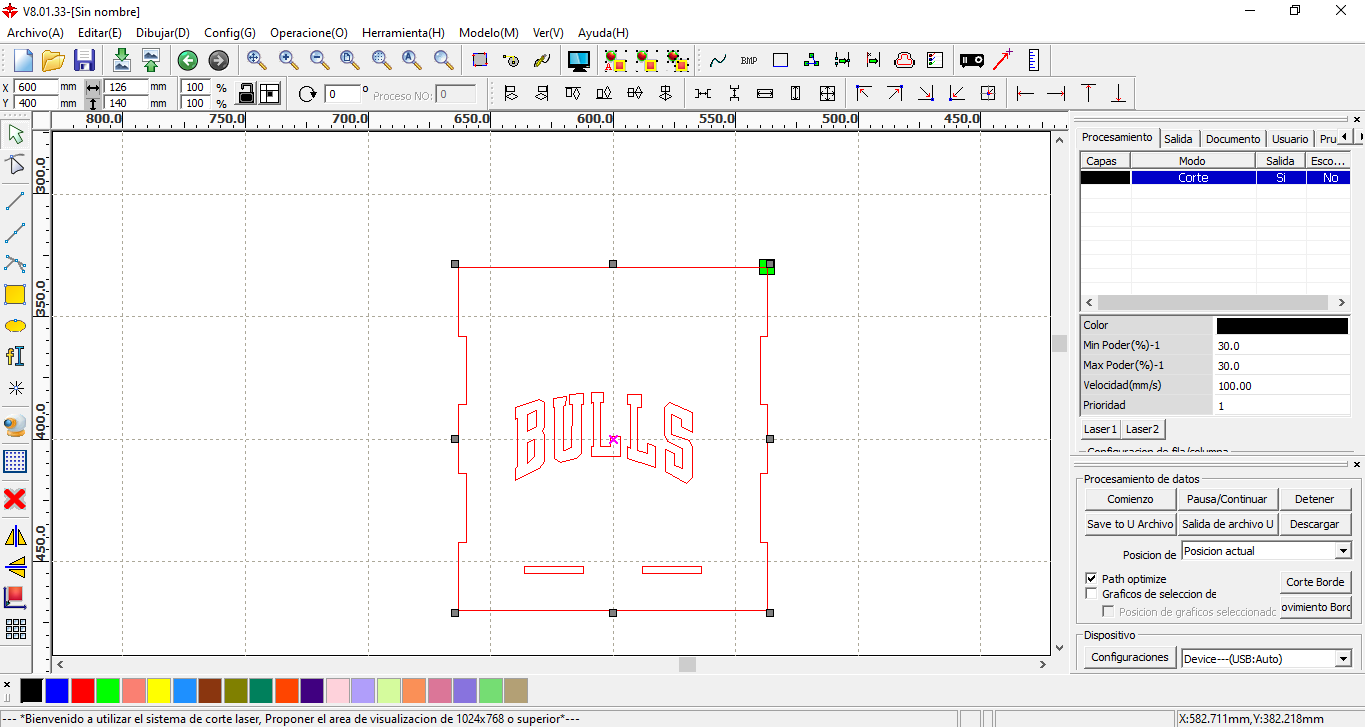Switch to the Documento tab
This screenshot has width=1365, height=727.
pyautogui.click(x=1232, y=139)
